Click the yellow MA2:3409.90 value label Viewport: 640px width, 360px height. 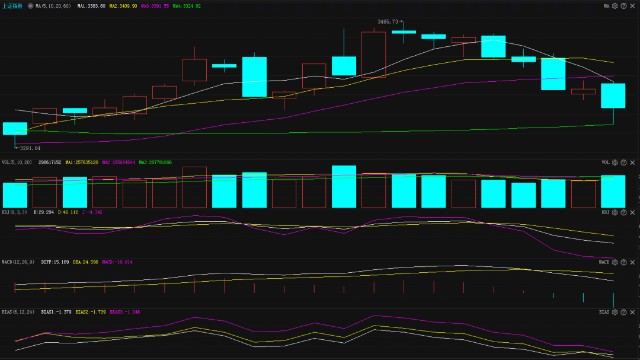coord(123,6)
